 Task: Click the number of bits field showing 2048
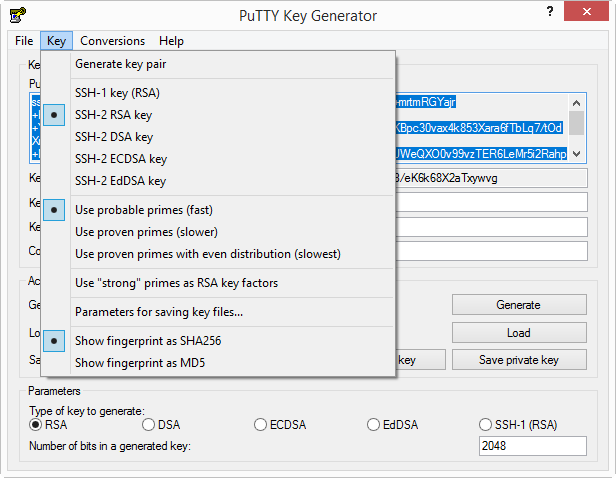click(533, 446)
